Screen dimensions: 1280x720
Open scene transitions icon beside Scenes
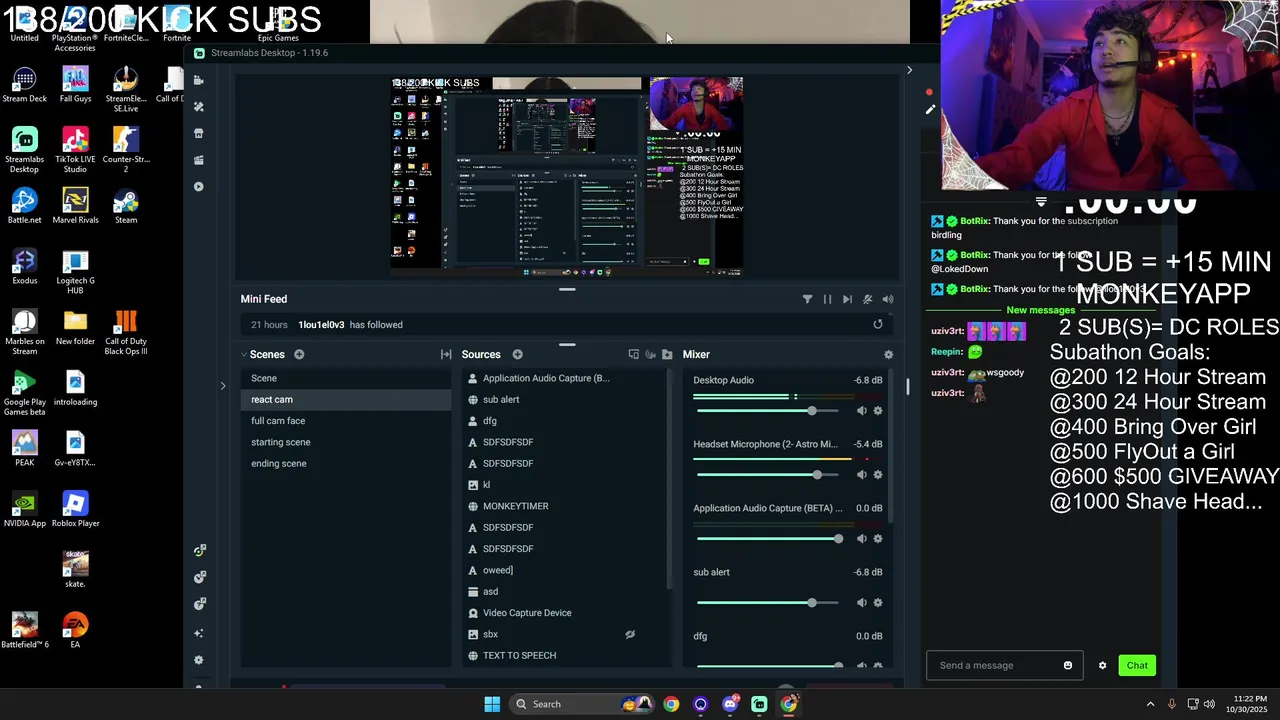click(x=446, y=354)
